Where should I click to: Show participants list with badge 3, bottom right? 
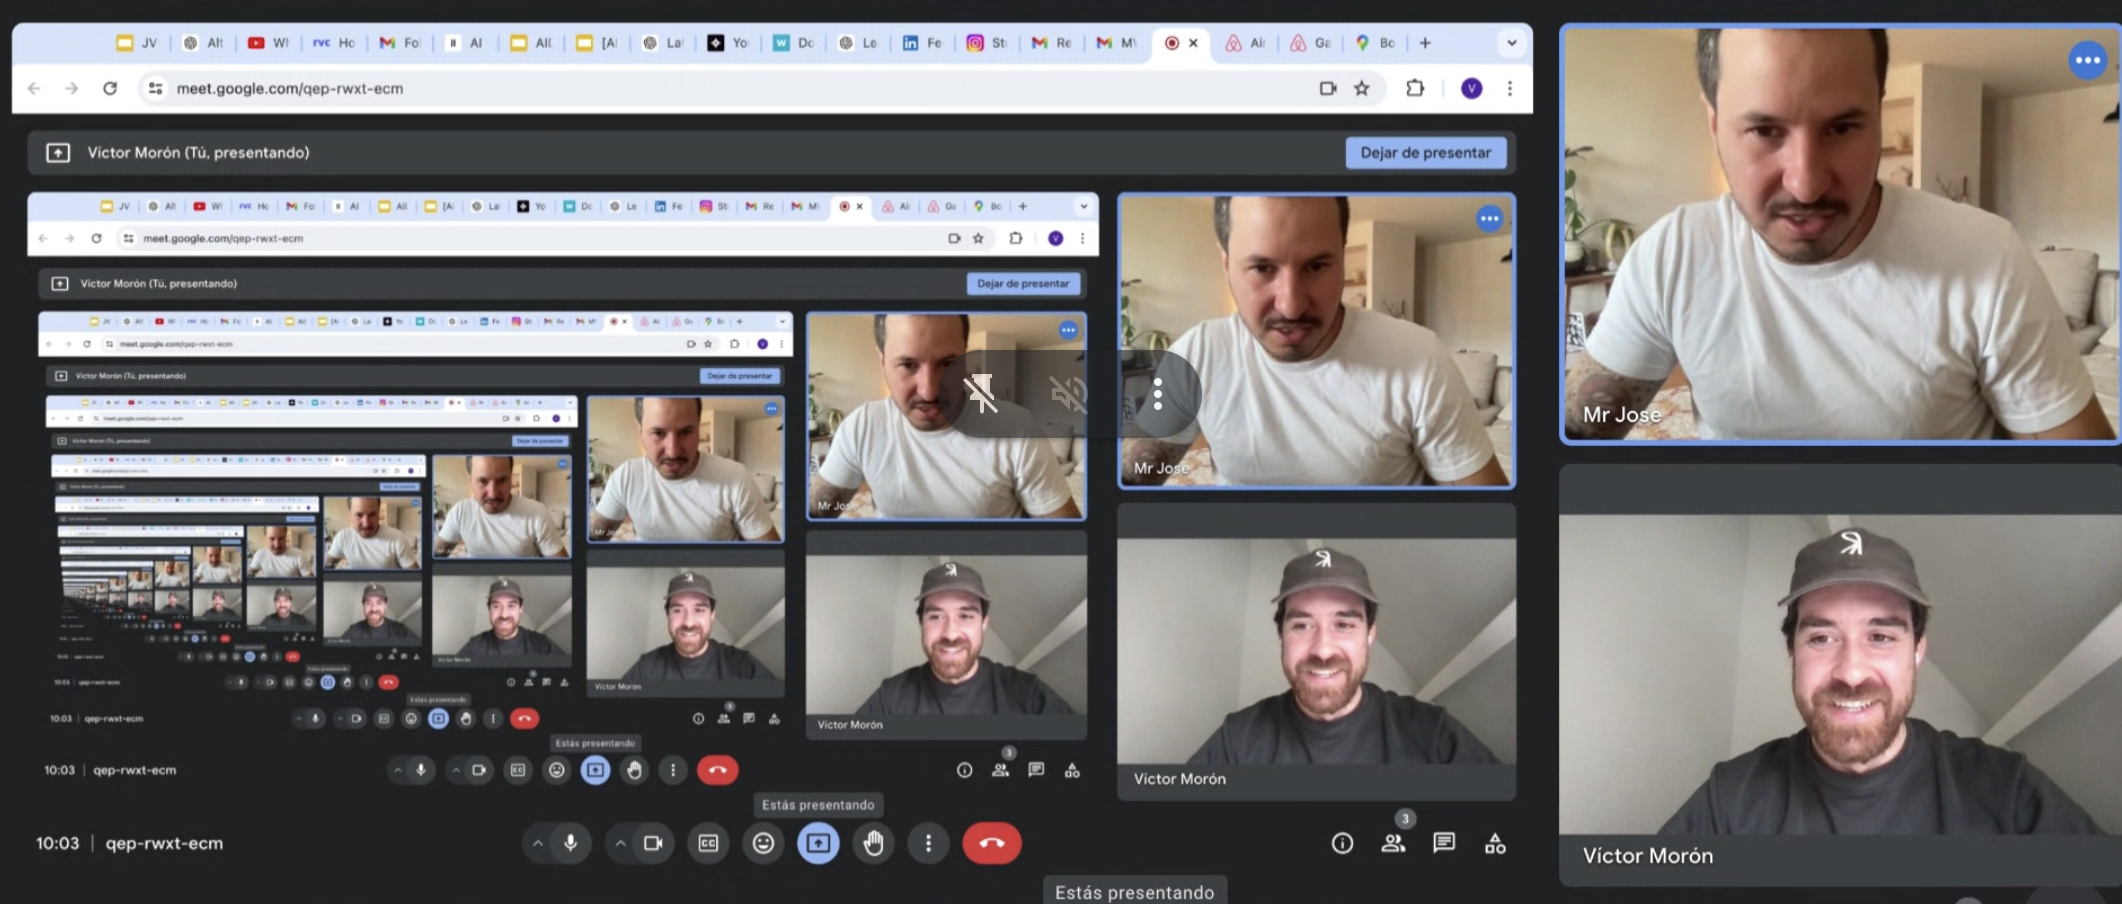tap(1393, 843)
